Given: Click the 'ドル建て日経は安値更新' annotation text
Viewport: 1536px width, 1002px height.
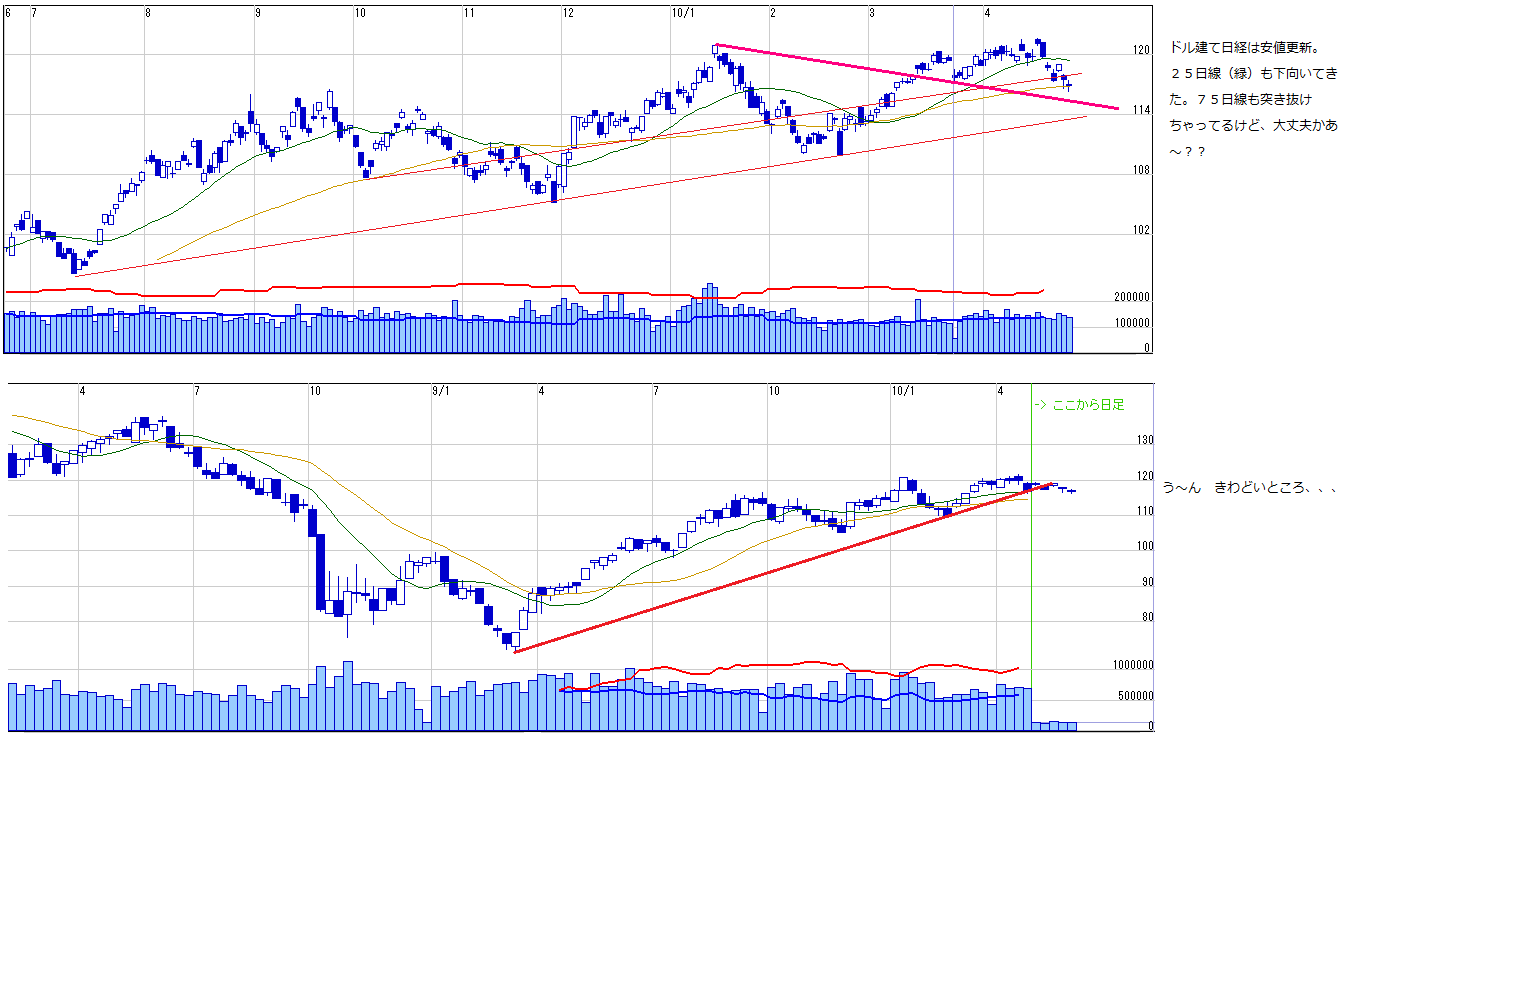Looking at the screenshot, I should pyautogui.click(x=1245, y=48).
